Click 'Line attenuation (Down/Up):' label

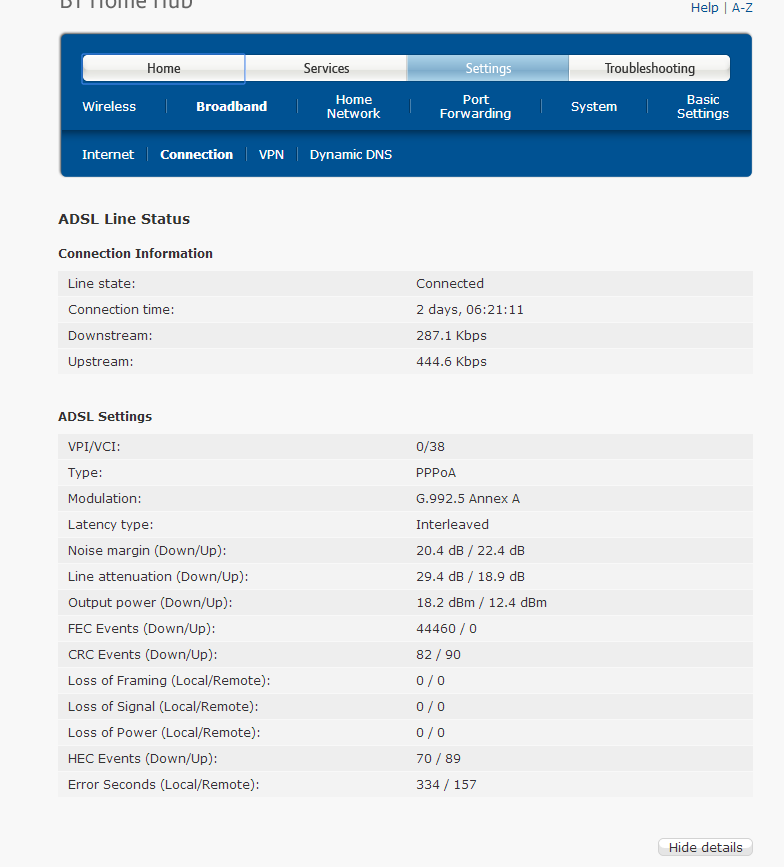tap(158, 577)
